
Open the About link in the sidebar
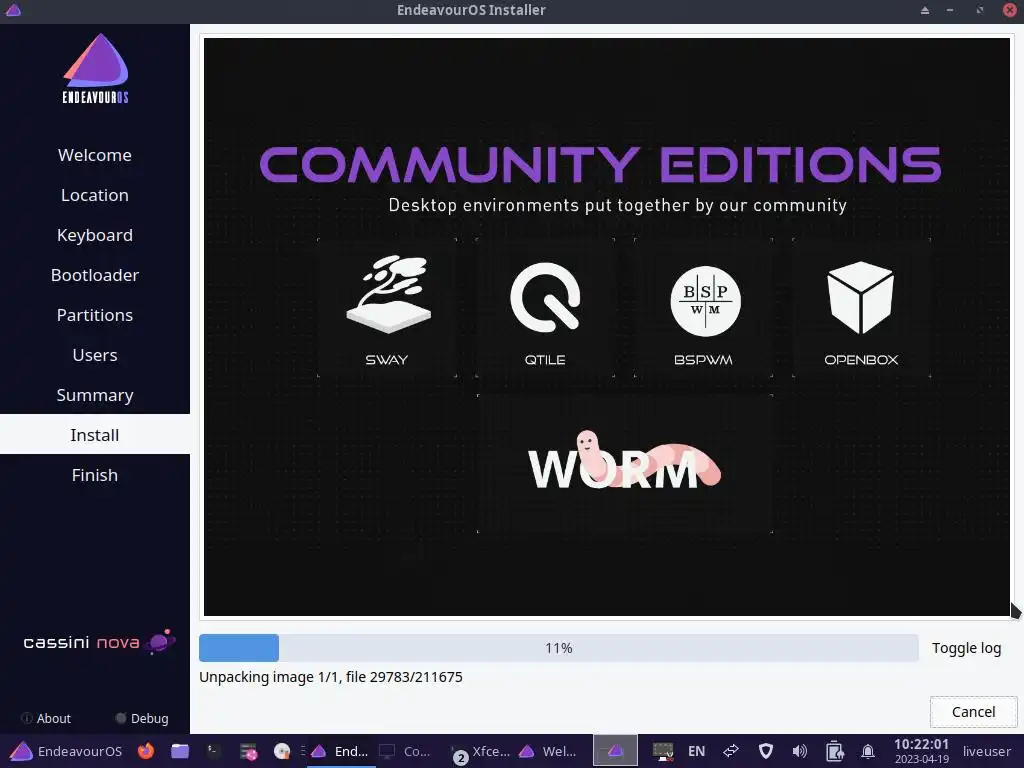coord(46,718)
